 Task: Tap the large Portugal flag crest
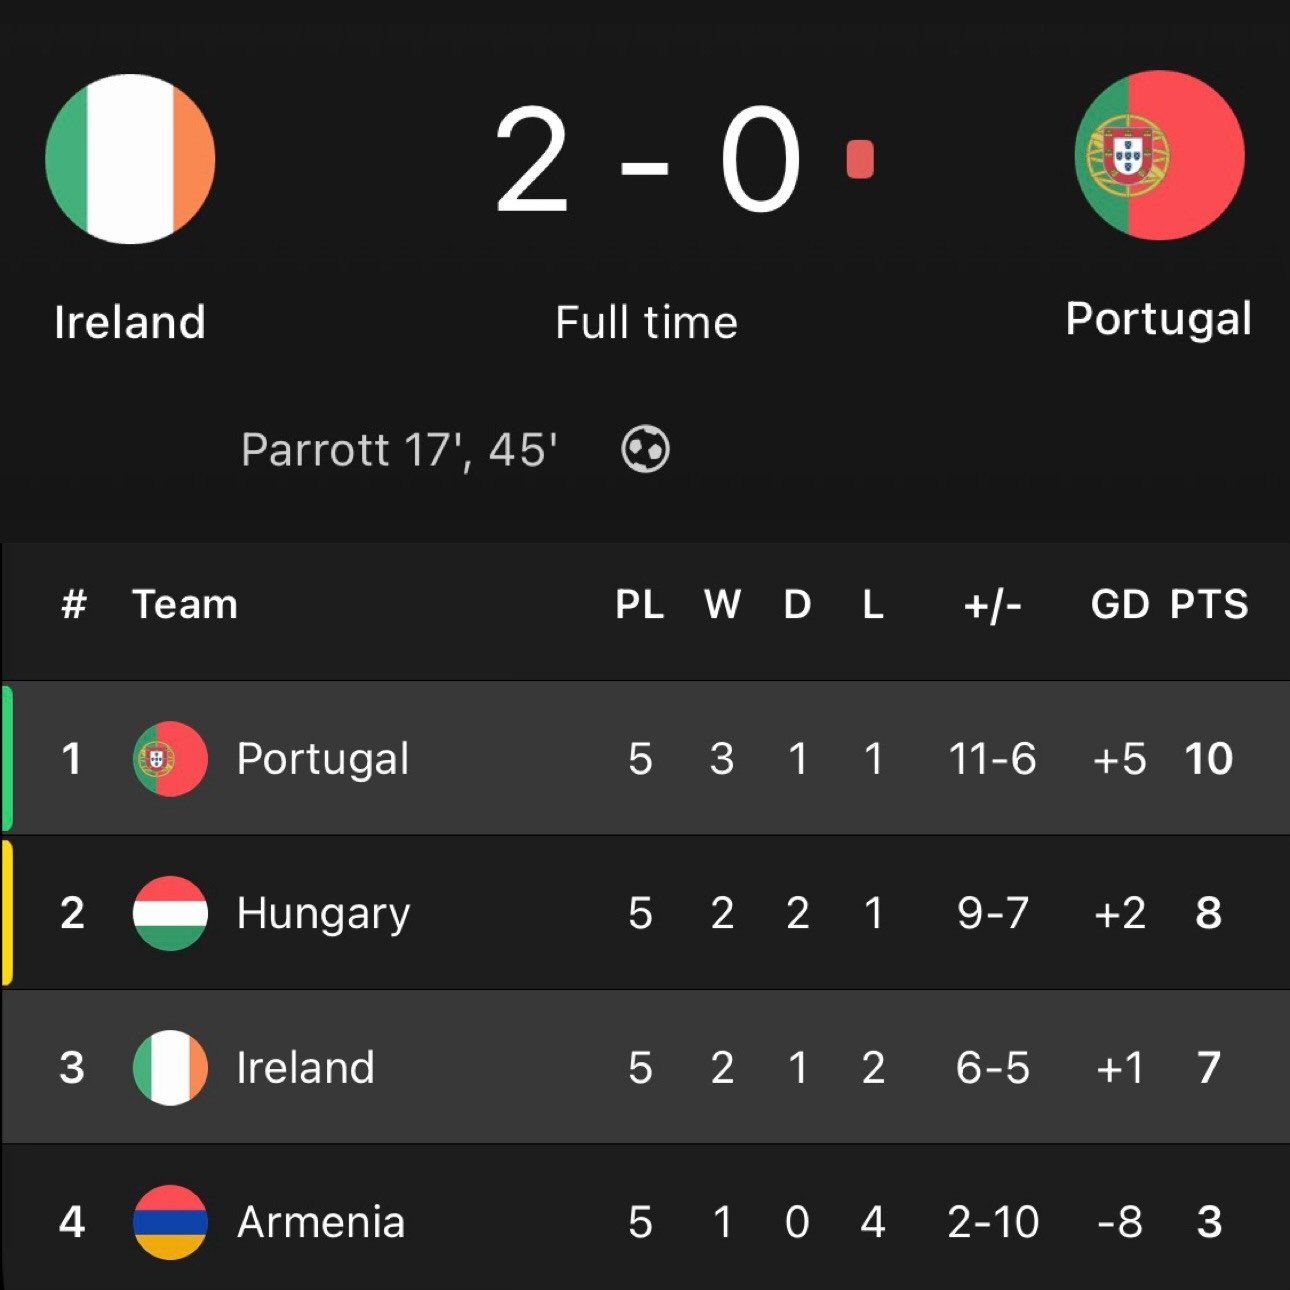[1159, 155]
